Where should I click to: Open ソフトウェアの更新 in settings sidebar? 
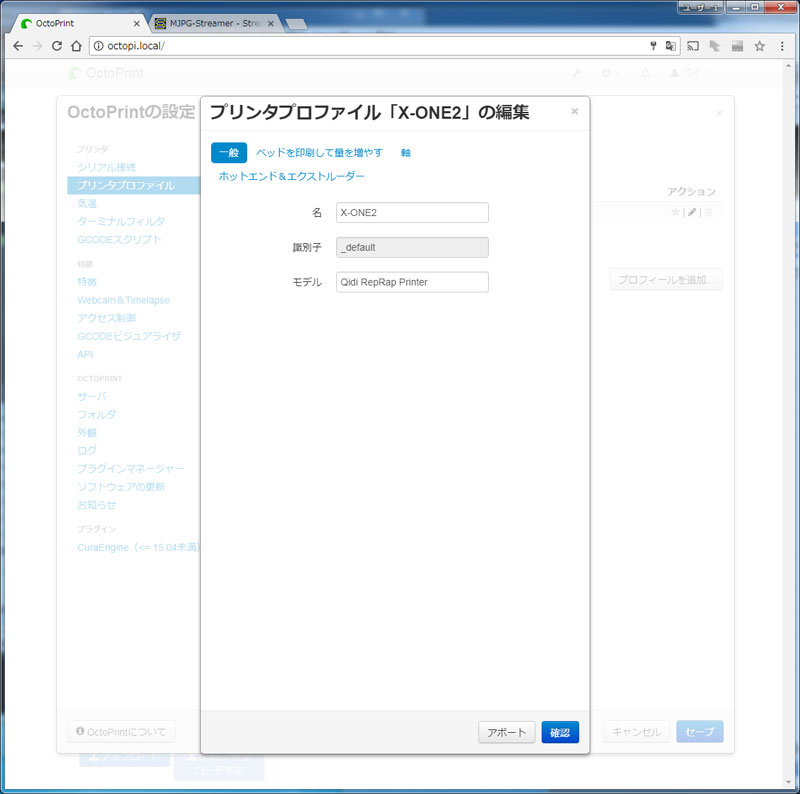121,487
